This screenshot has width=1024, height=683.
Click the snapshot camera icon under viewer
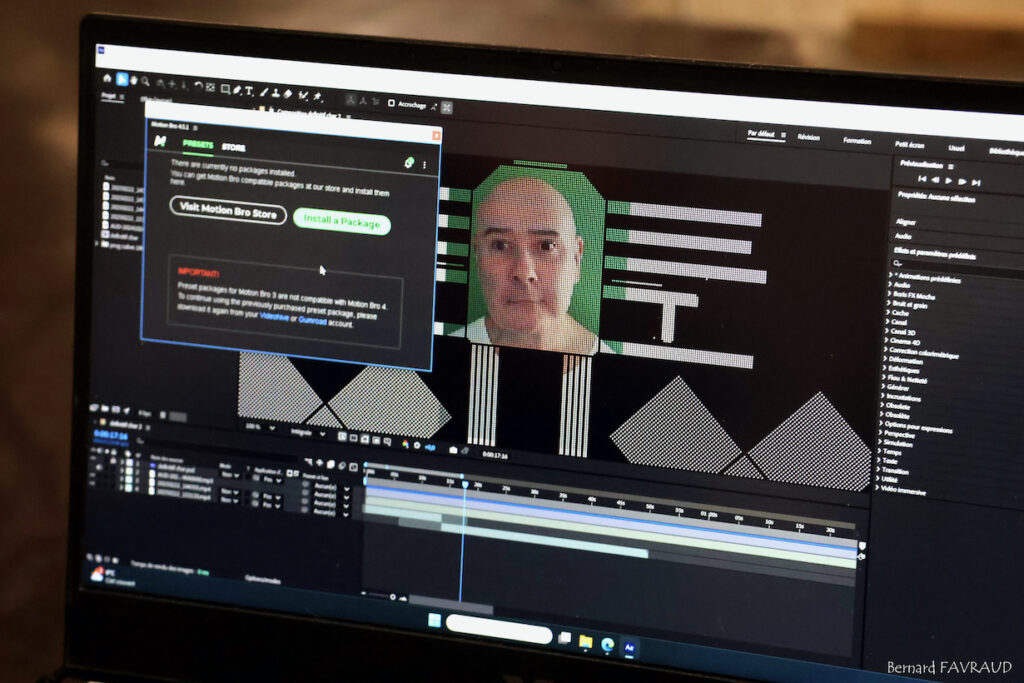tap(453, 450)
